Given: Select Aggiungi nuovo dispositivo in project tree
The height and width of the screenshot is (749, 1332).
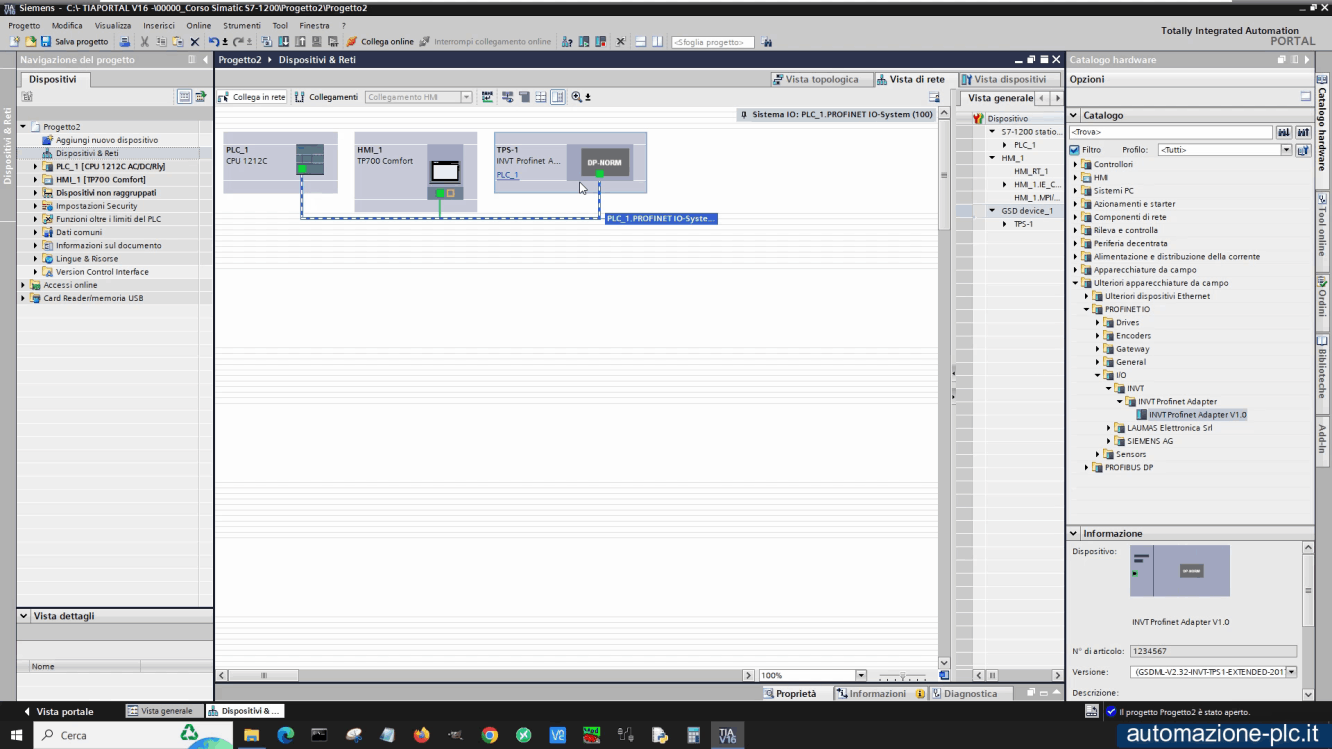Looking at the screenshot, I should (106, 140).
